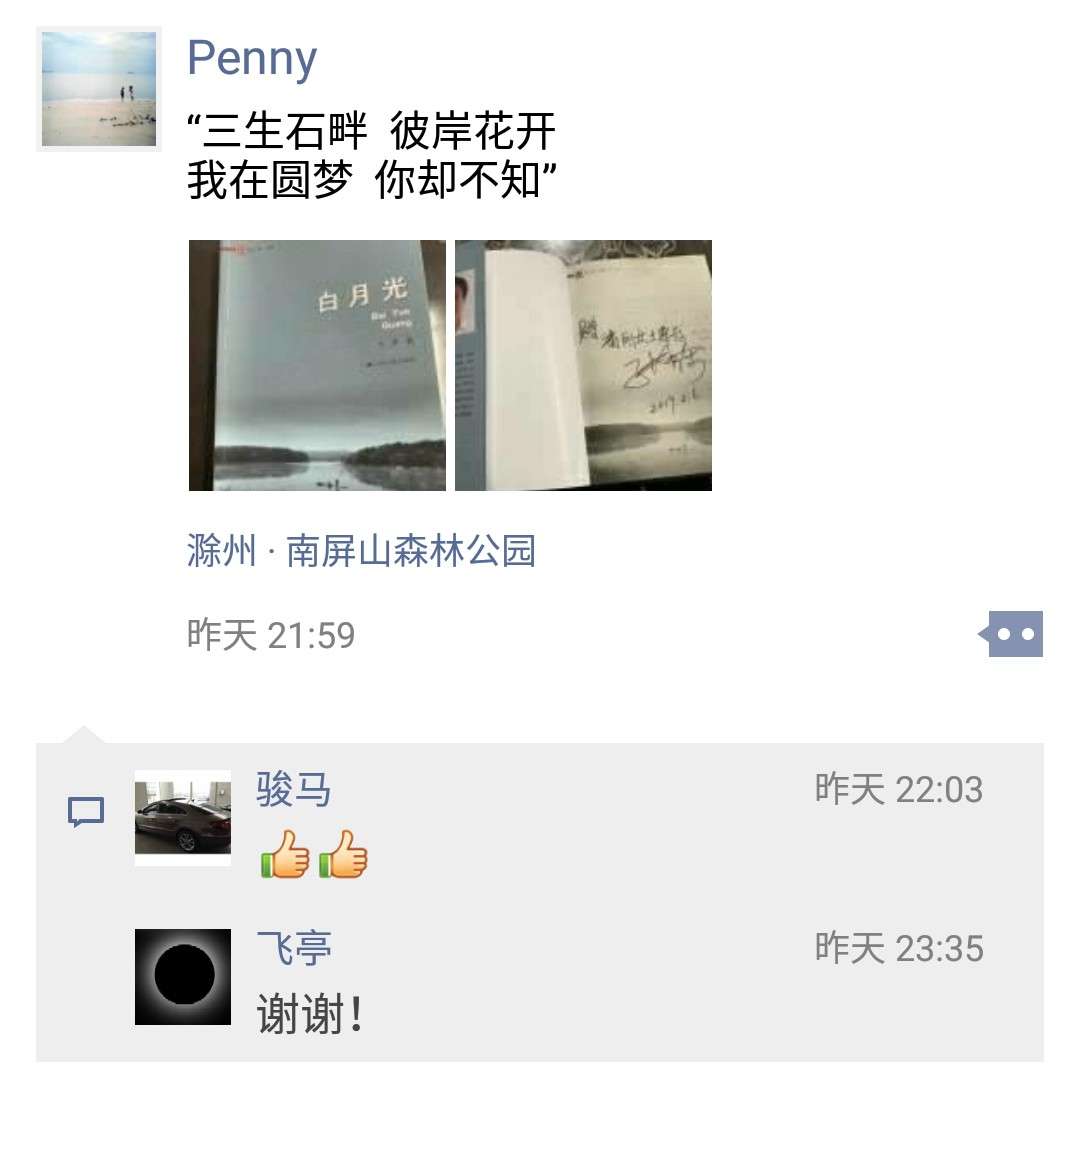Image resolution: width=1080 pixels, height=1156 pixels.
Task: Tap the 昨天 22:03 comment timestamp
Action: (x=899, y=790)
